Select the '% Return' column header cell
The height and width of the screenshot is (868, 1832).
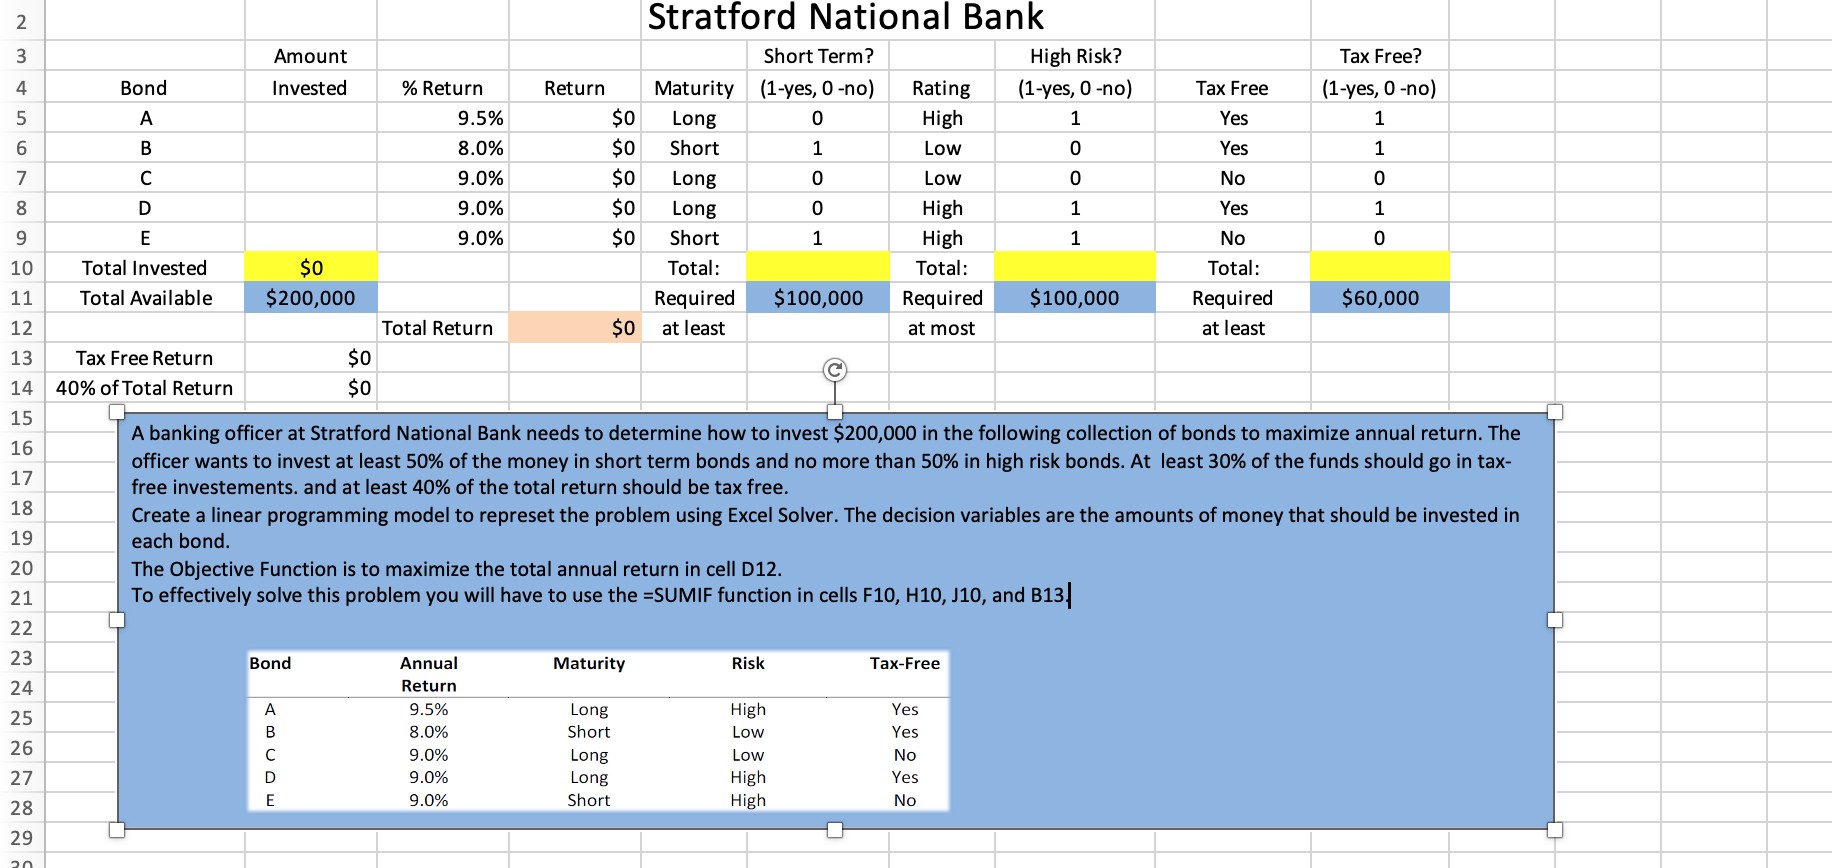[442, 88]
